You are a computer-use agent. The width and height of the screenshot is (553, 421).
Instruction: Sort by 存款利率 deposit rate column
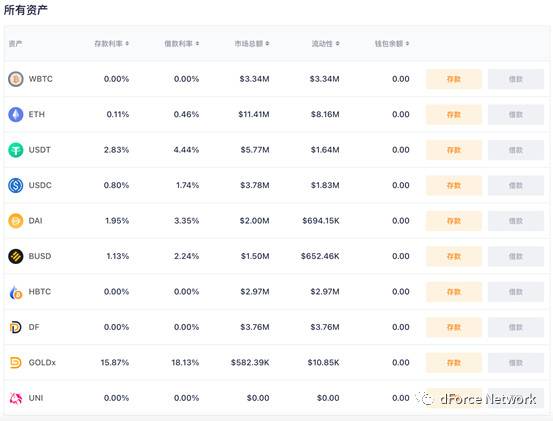click(x=111, y=44)
